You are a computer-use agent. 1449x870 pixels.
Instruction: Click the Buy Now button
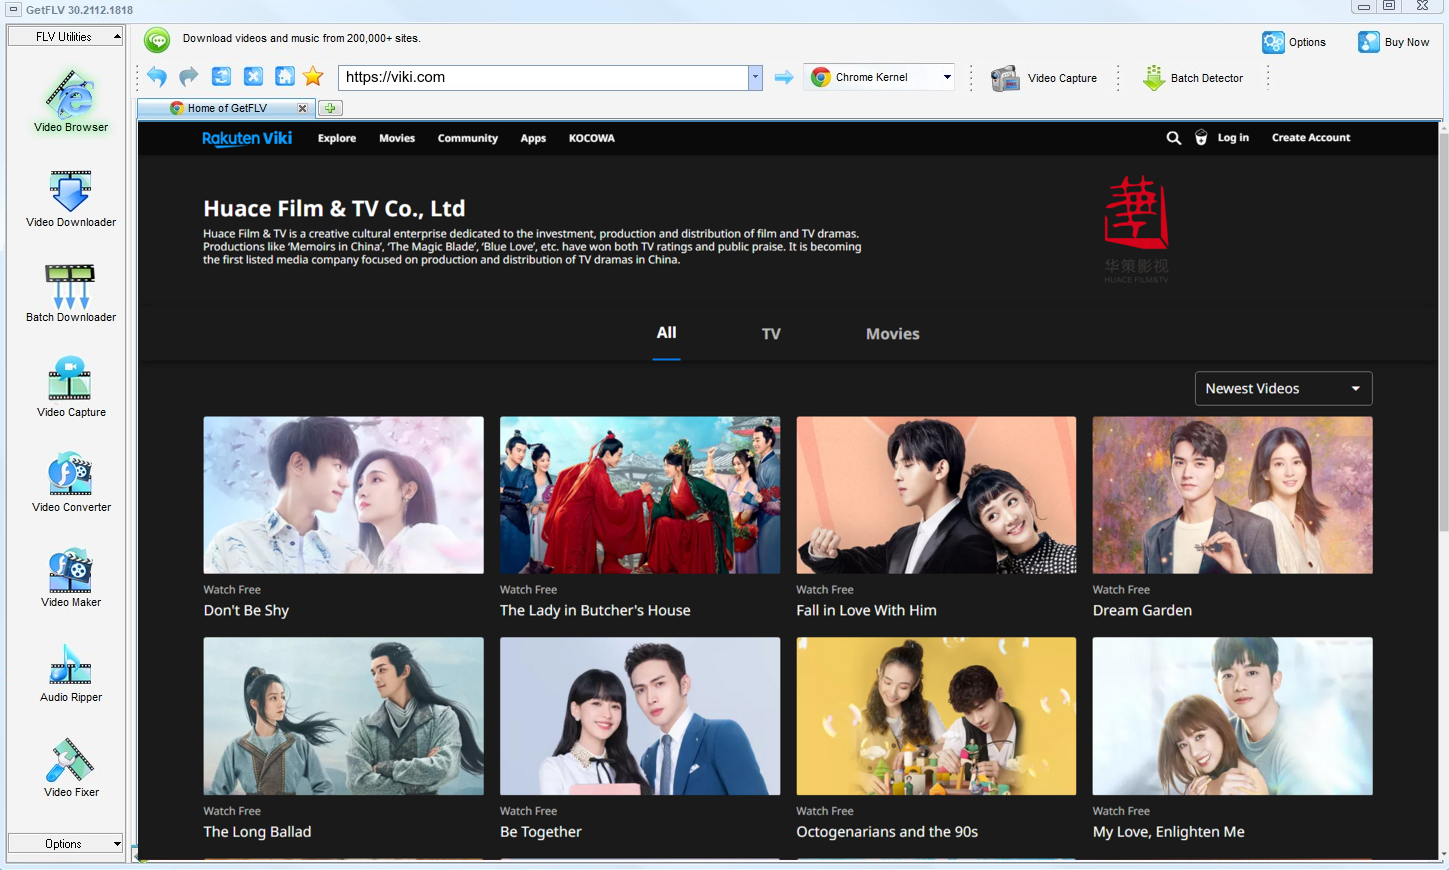[1393, 42]
